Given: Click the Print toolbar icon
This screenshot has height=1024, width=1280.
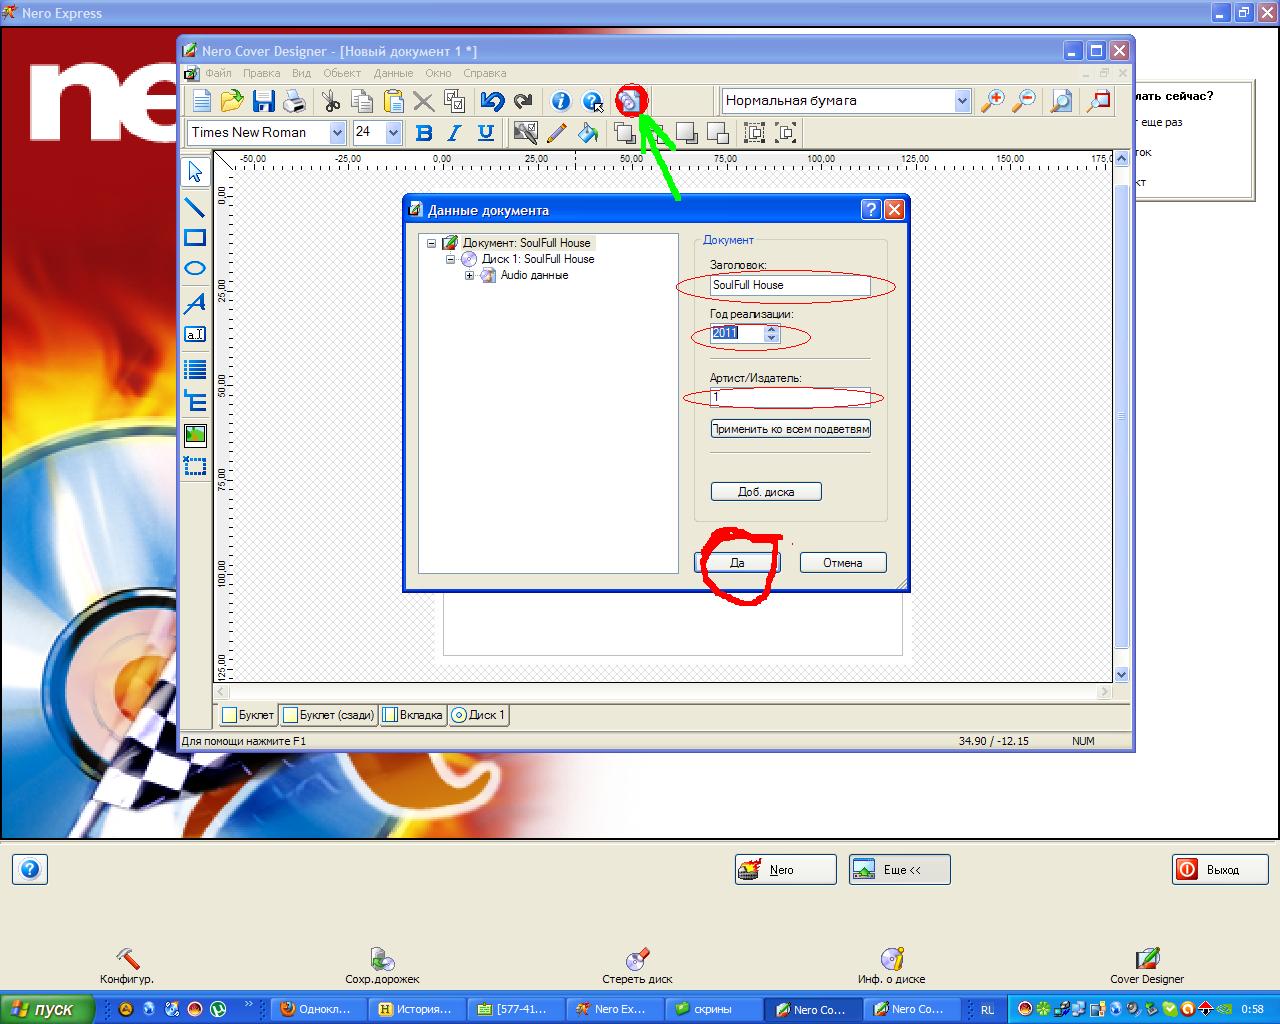Looking at the screenshot, I should [x=294, y=100].
